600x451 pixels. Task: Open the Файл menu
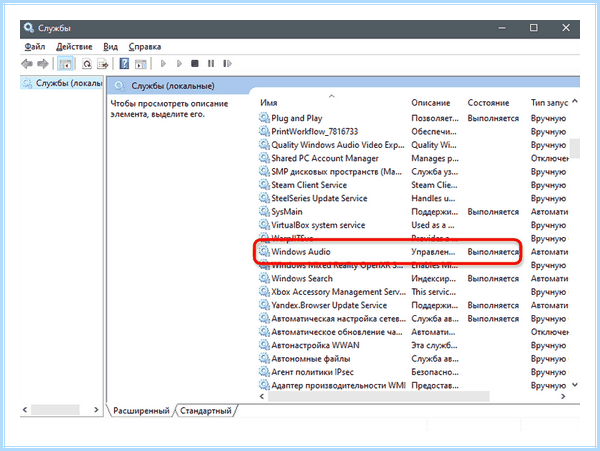[35, 47]
